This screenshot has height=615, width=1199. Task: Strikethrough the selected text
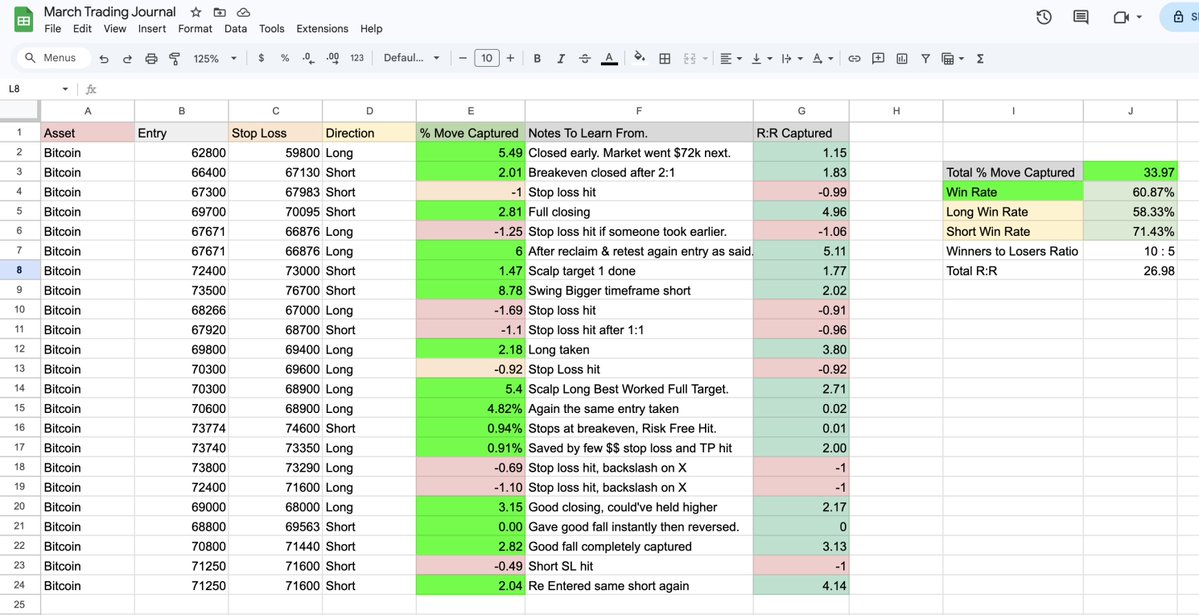tap(585, 58)
